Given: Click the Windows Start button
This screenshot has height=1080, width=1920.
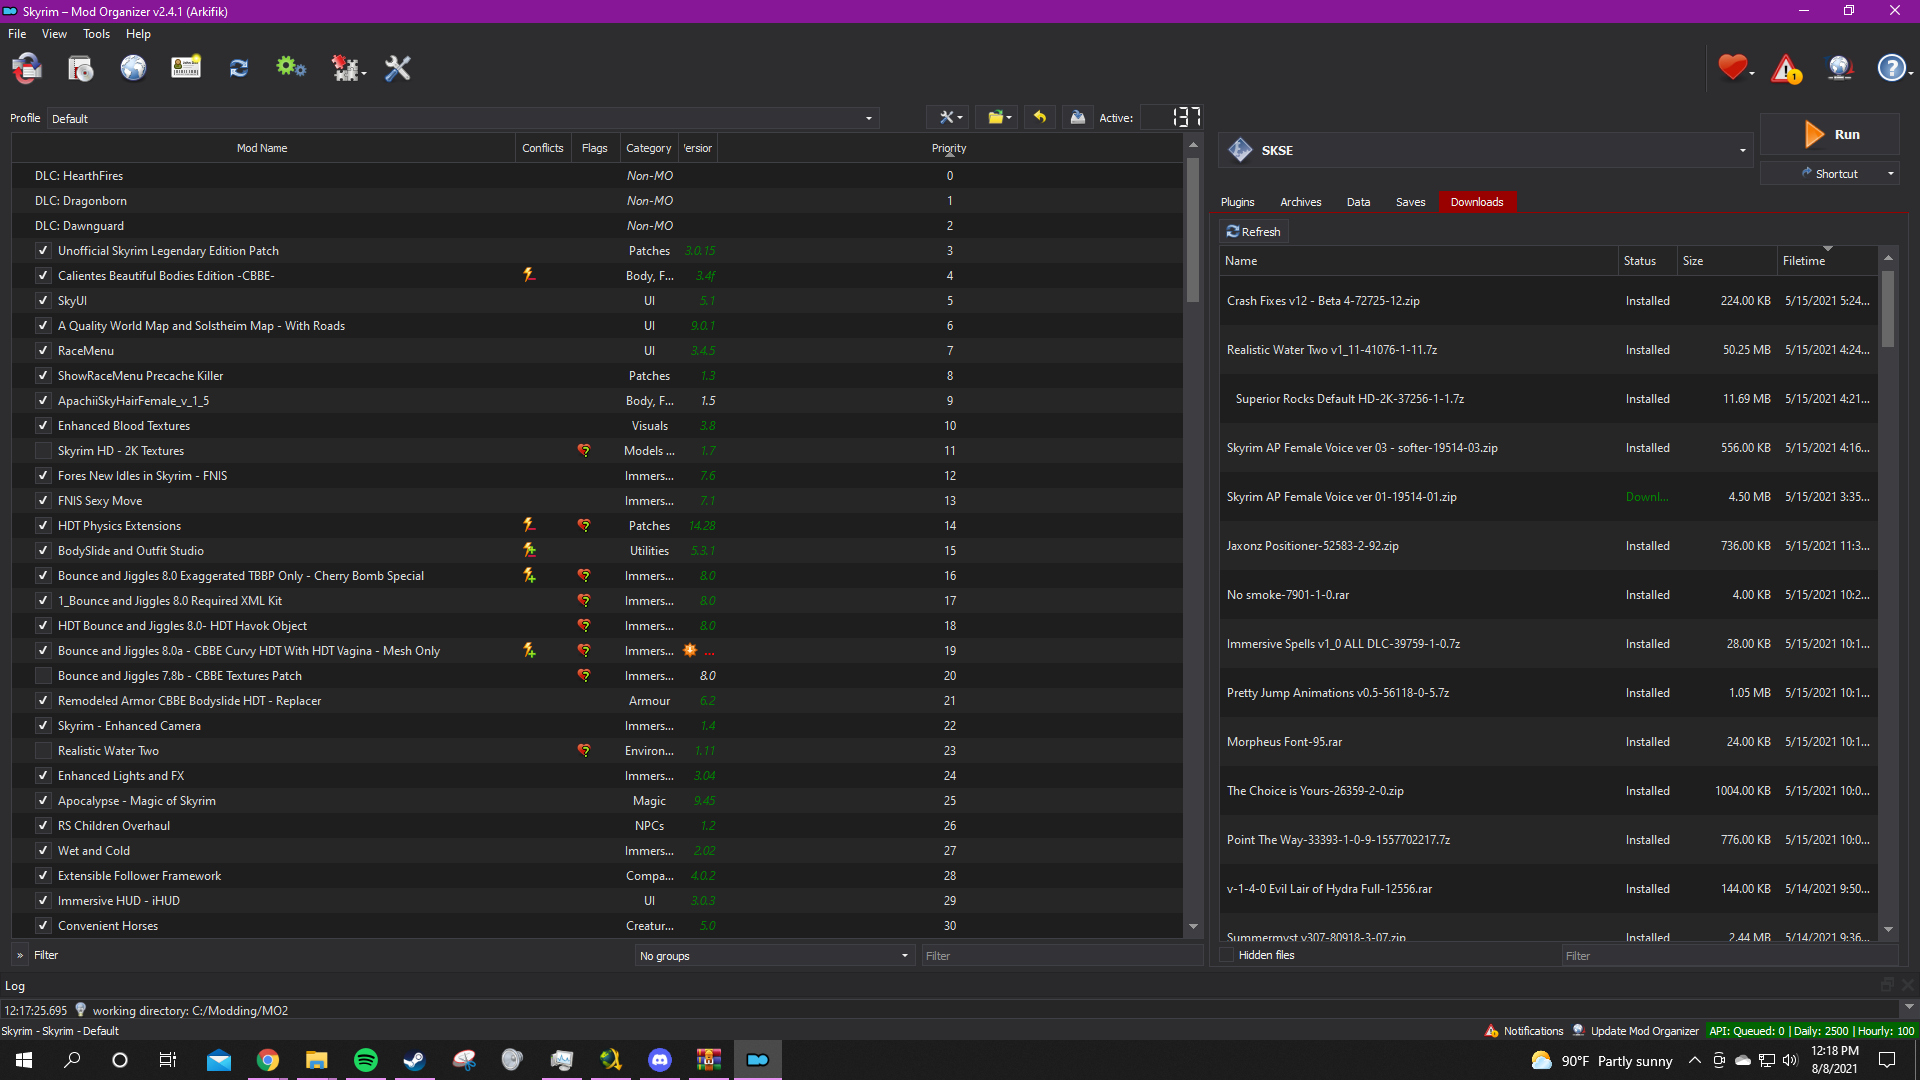Looking at the screenshot, I should click(x=24, y=1060).
